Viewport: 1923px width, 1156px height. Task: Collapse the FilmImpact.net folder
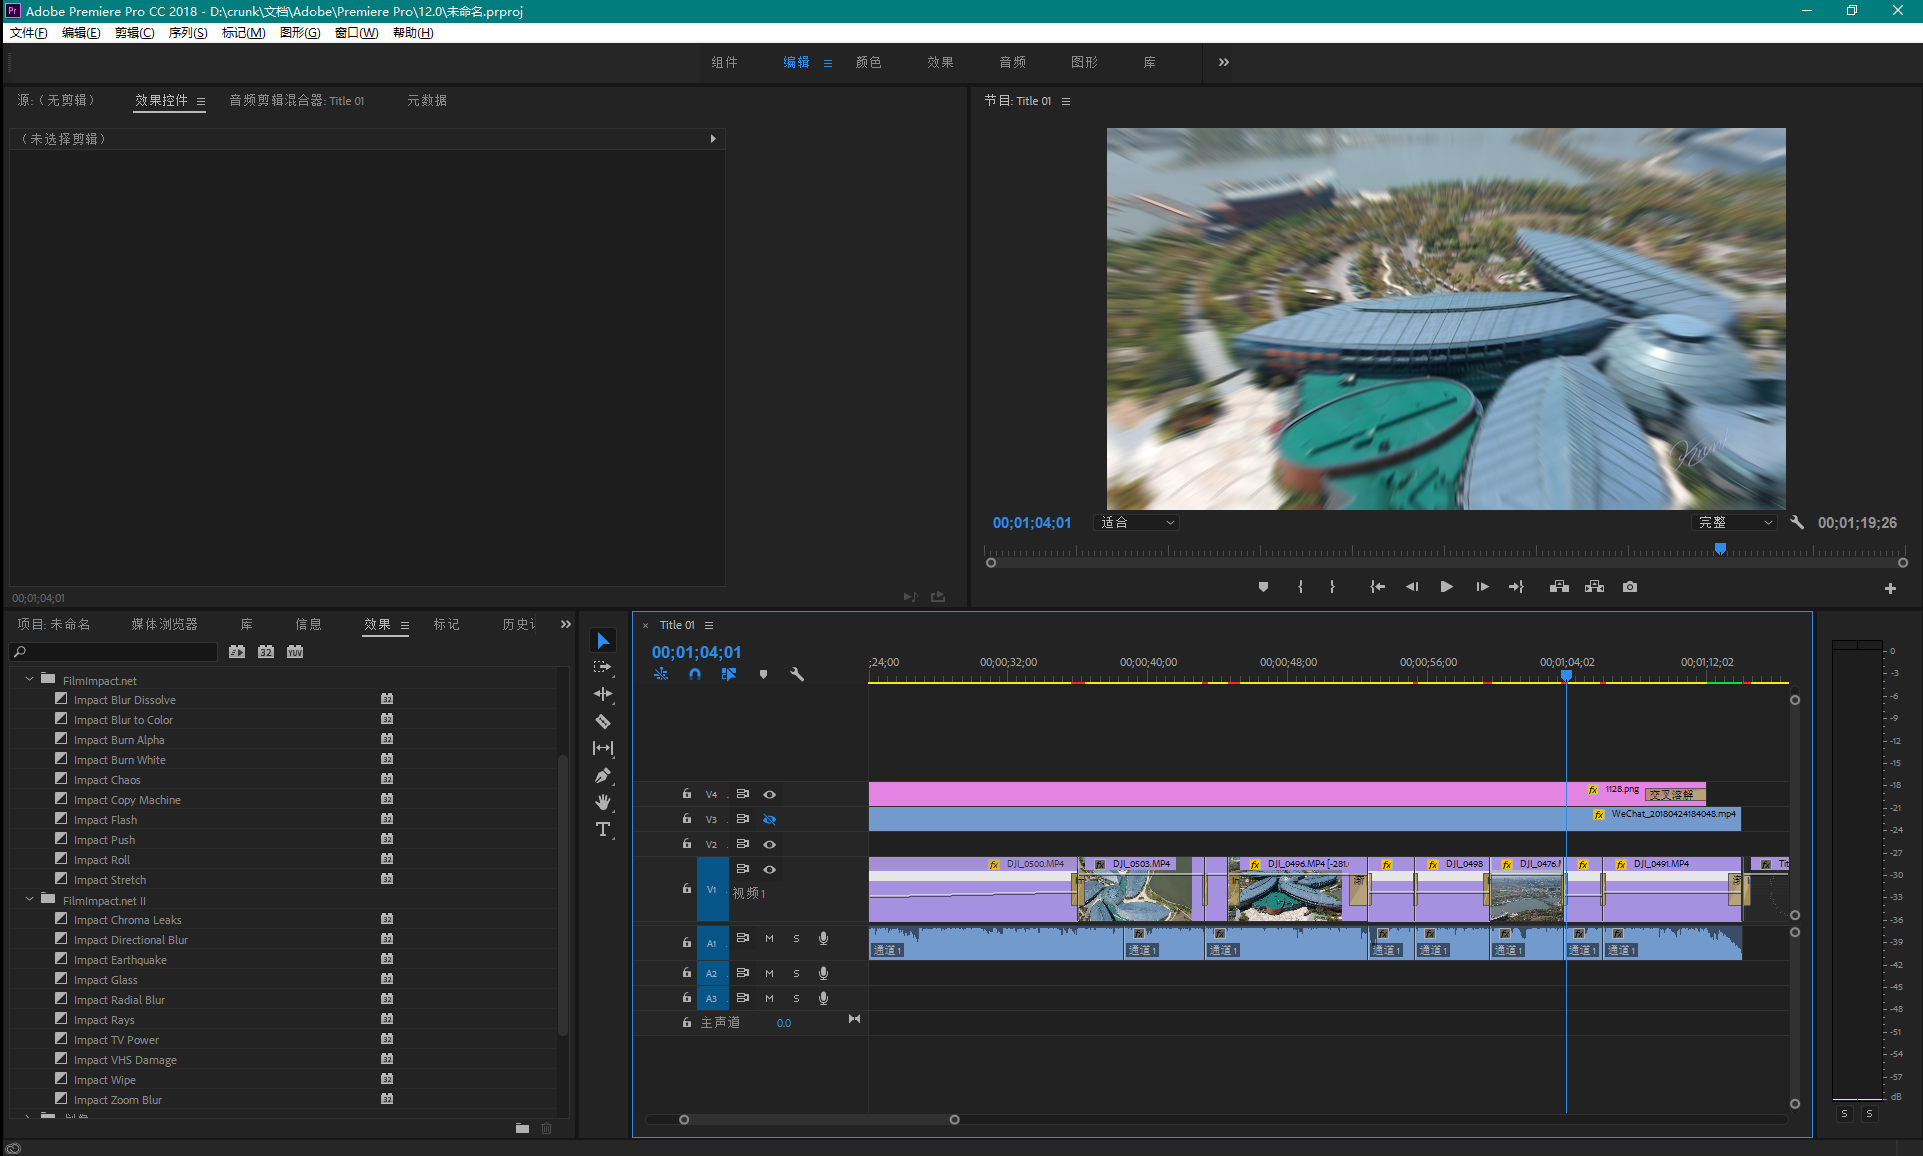point(29,679)
